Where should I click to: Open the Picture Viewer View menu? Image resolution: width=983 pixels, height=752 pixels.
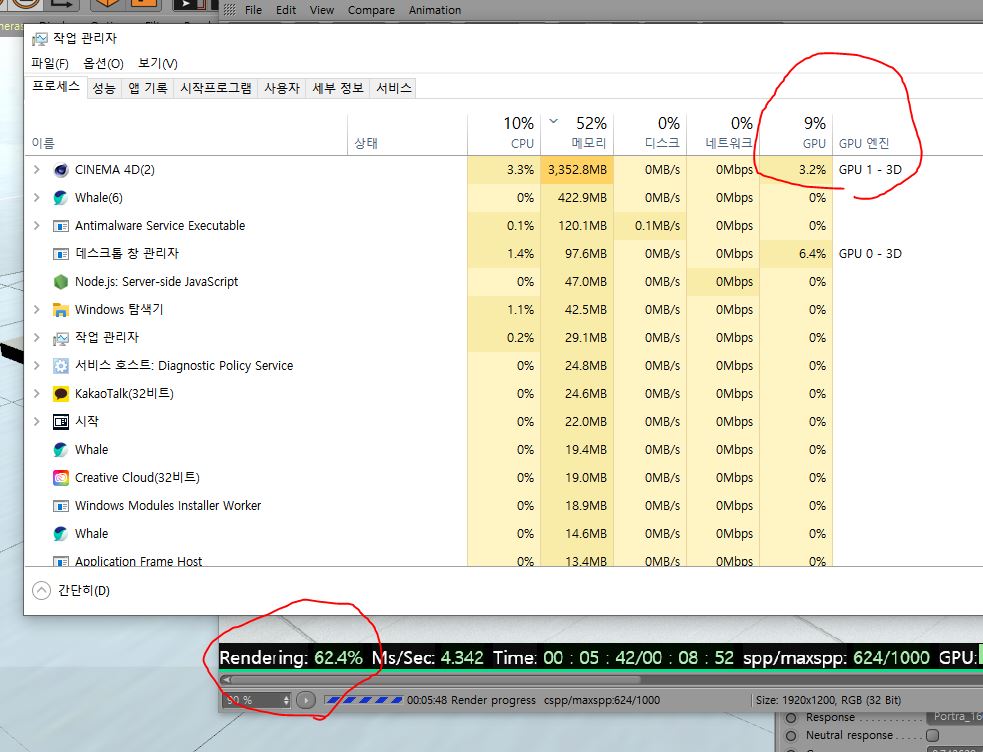322,10
